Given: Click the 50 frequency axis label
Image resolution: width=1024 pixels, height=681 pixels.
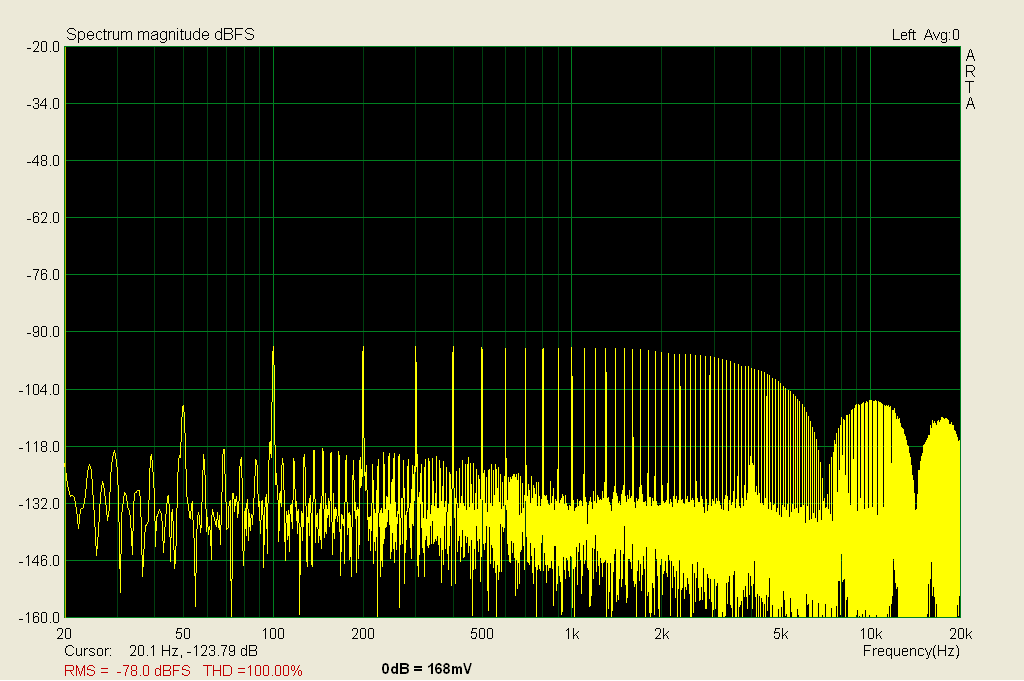Looking at the screenshot, I should click(x=183, y=634).
